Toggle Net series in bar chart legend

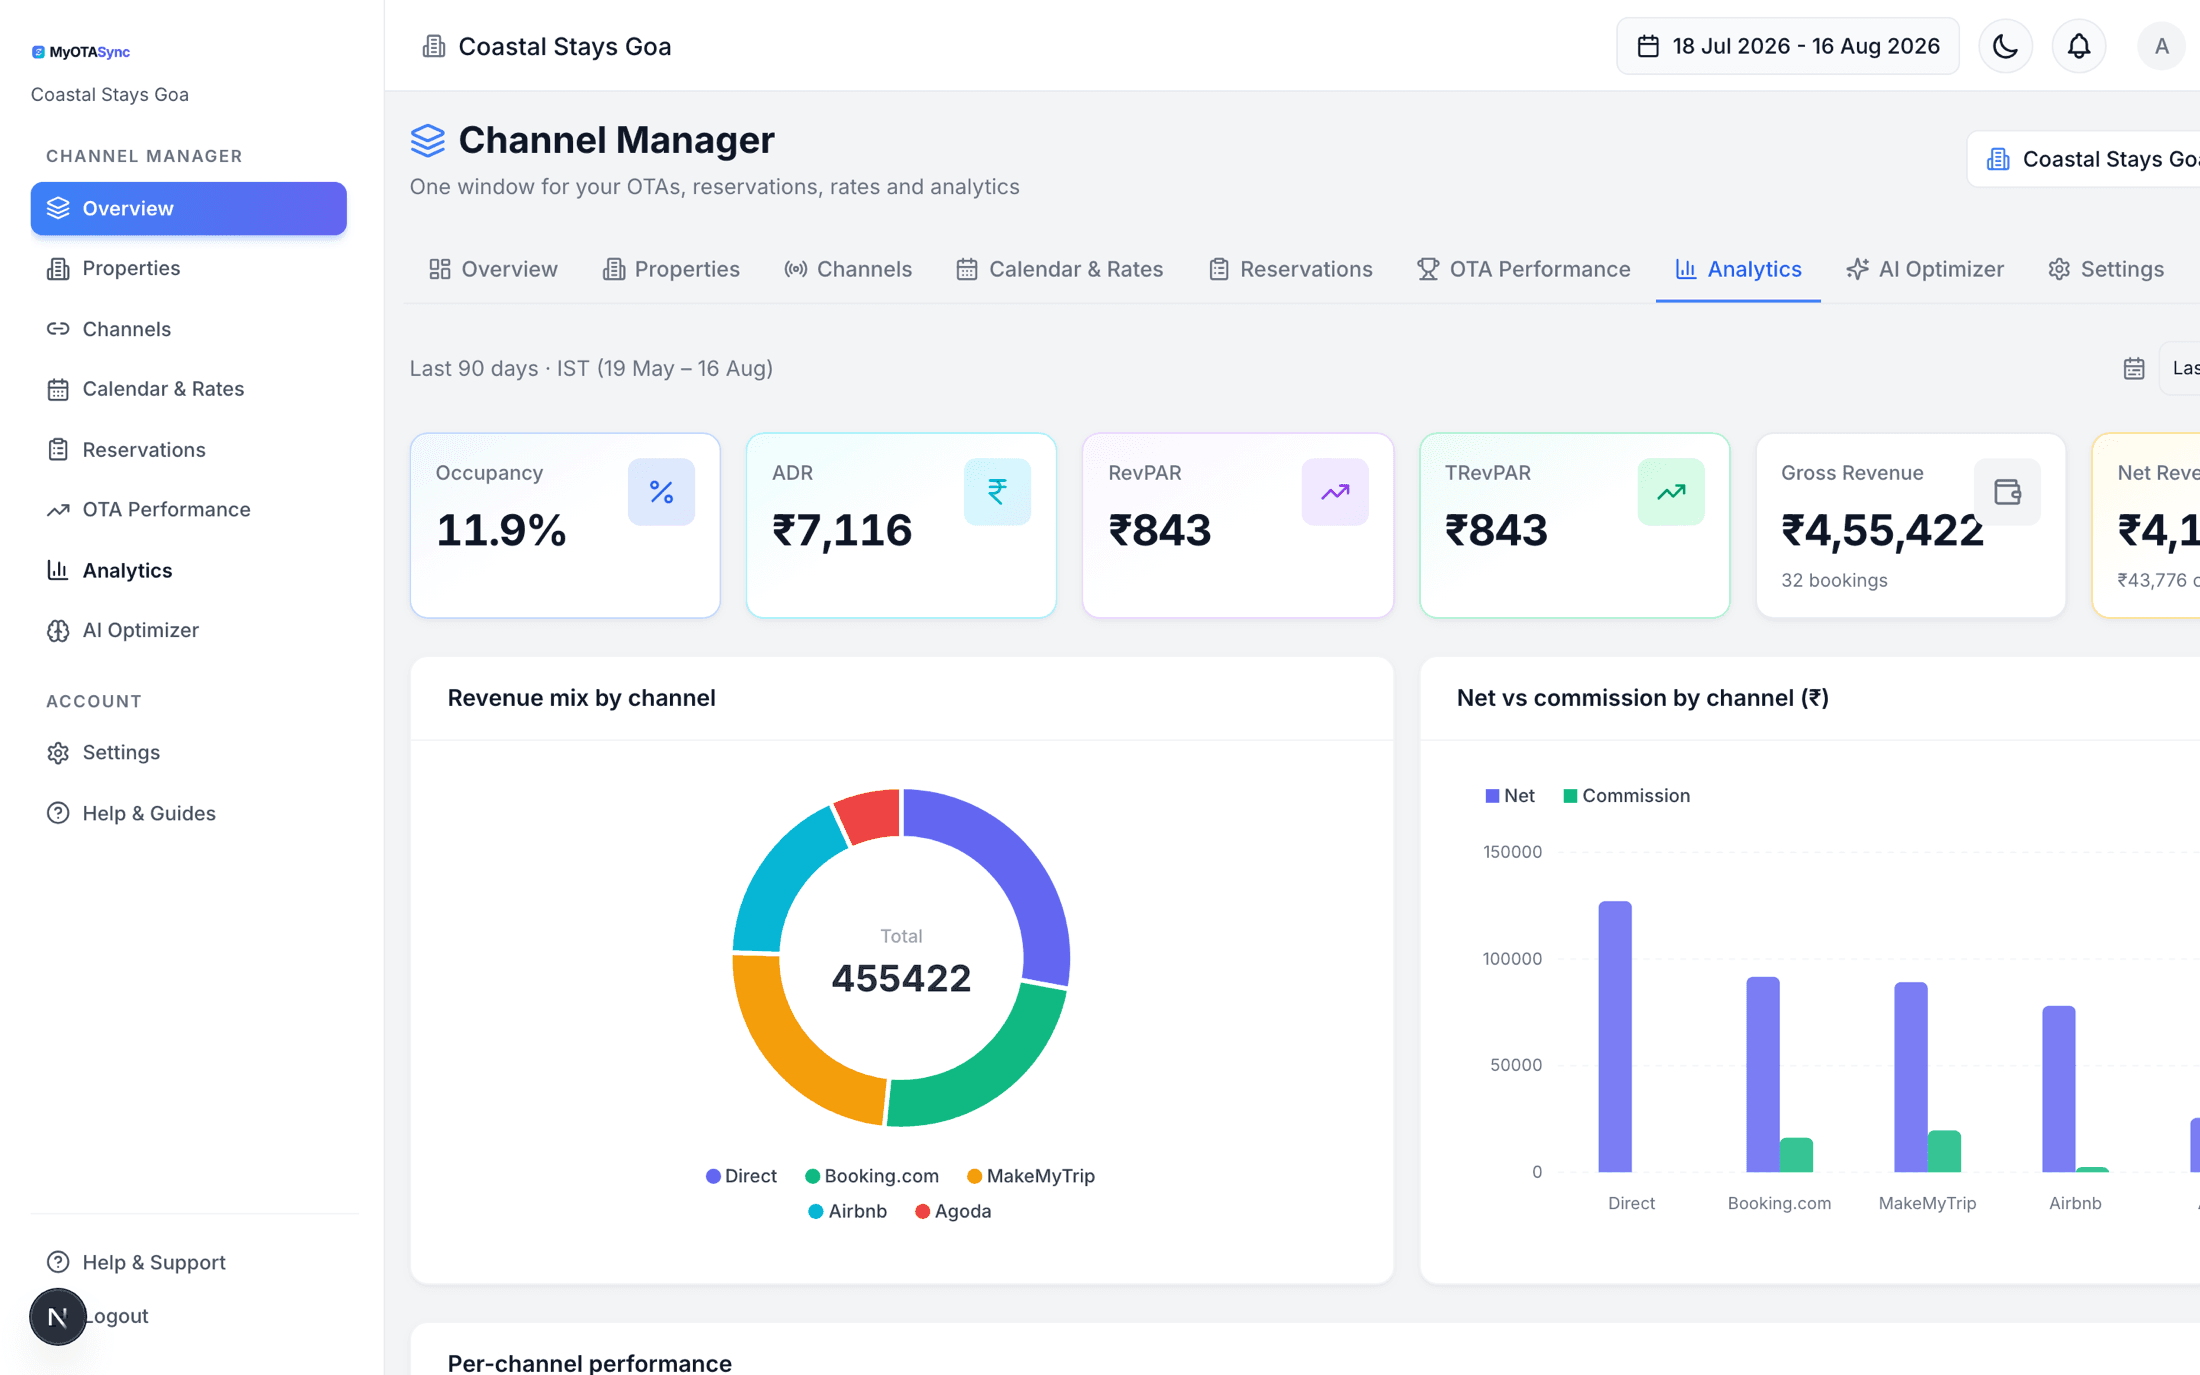(x=1510, y=796)
